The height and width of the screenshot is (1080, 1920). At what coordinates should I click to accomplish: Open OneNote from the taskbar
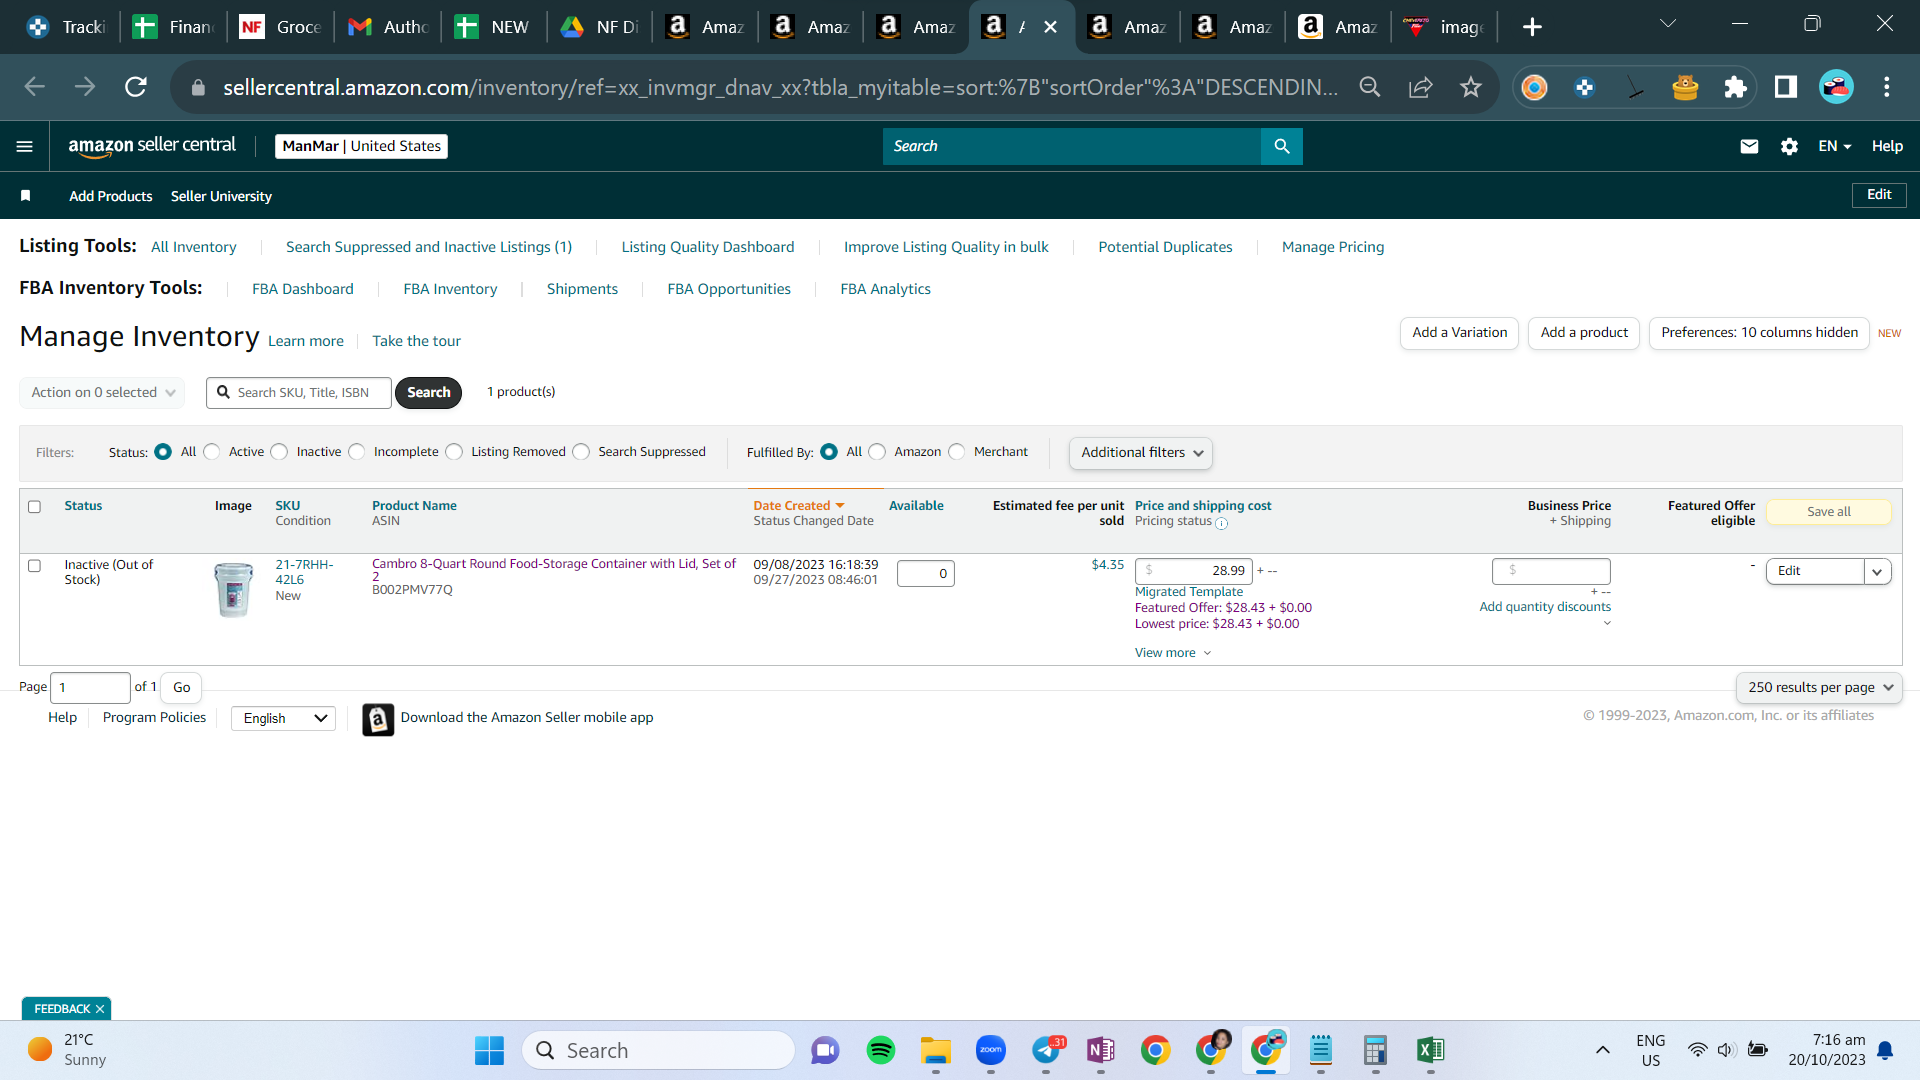(x=1100, y=1050)
